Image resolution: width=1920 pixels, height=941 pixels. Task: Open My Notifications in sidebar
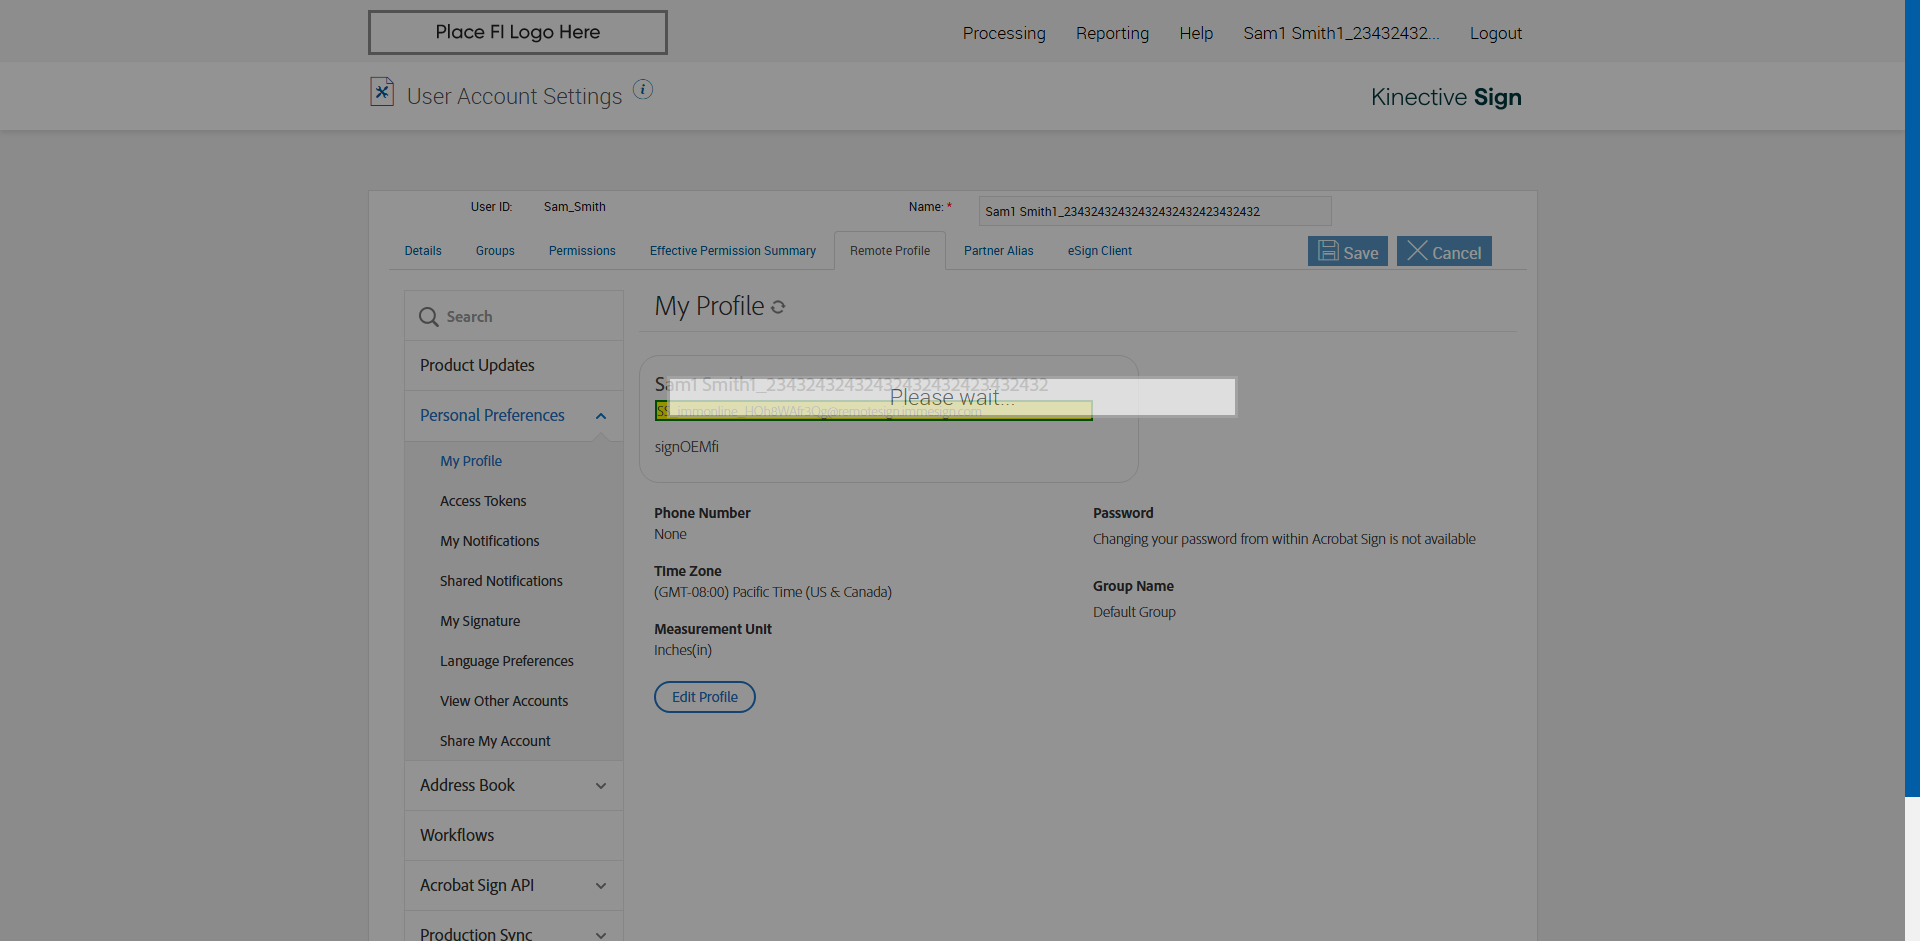pos(490,541)
